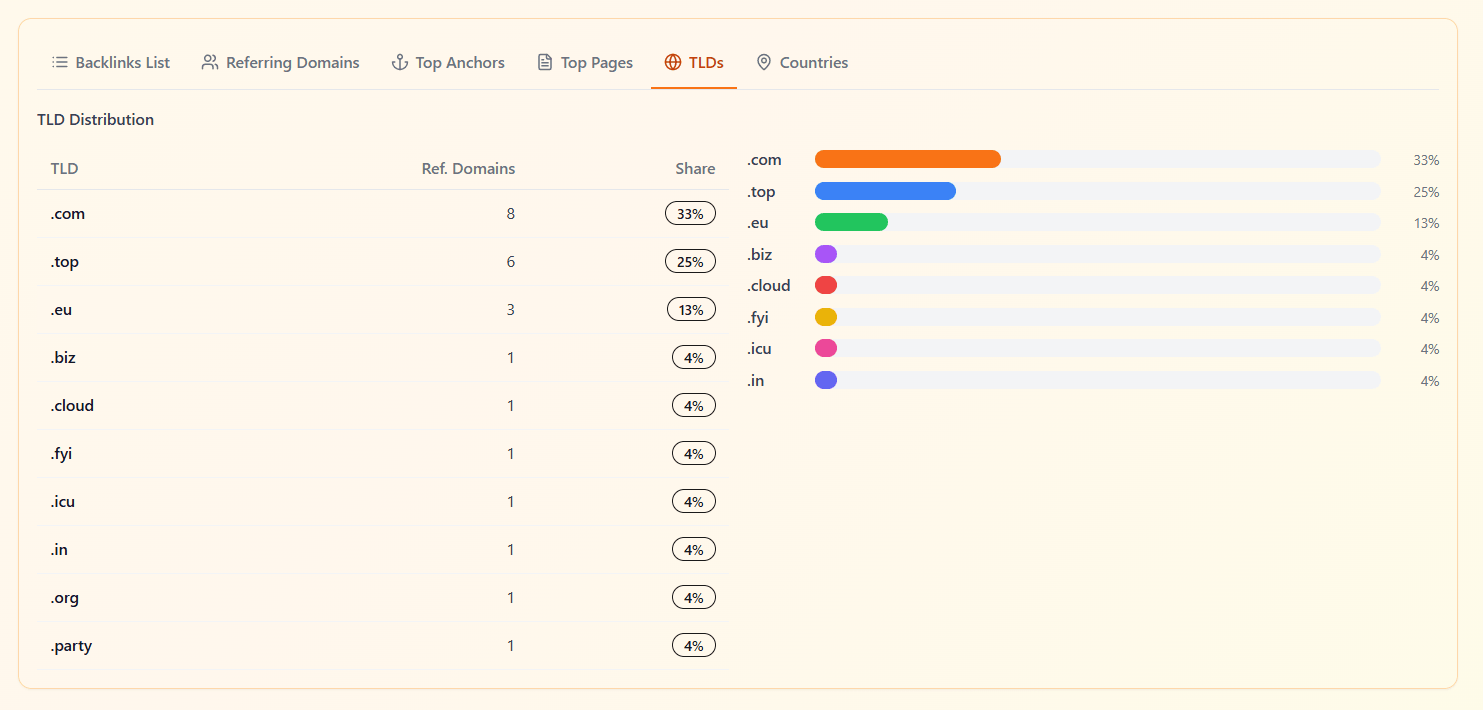This screenshot has height=710, width=1483.
Task: Click the location pin icon beside Countries
Action: click(x=764, y=62)
